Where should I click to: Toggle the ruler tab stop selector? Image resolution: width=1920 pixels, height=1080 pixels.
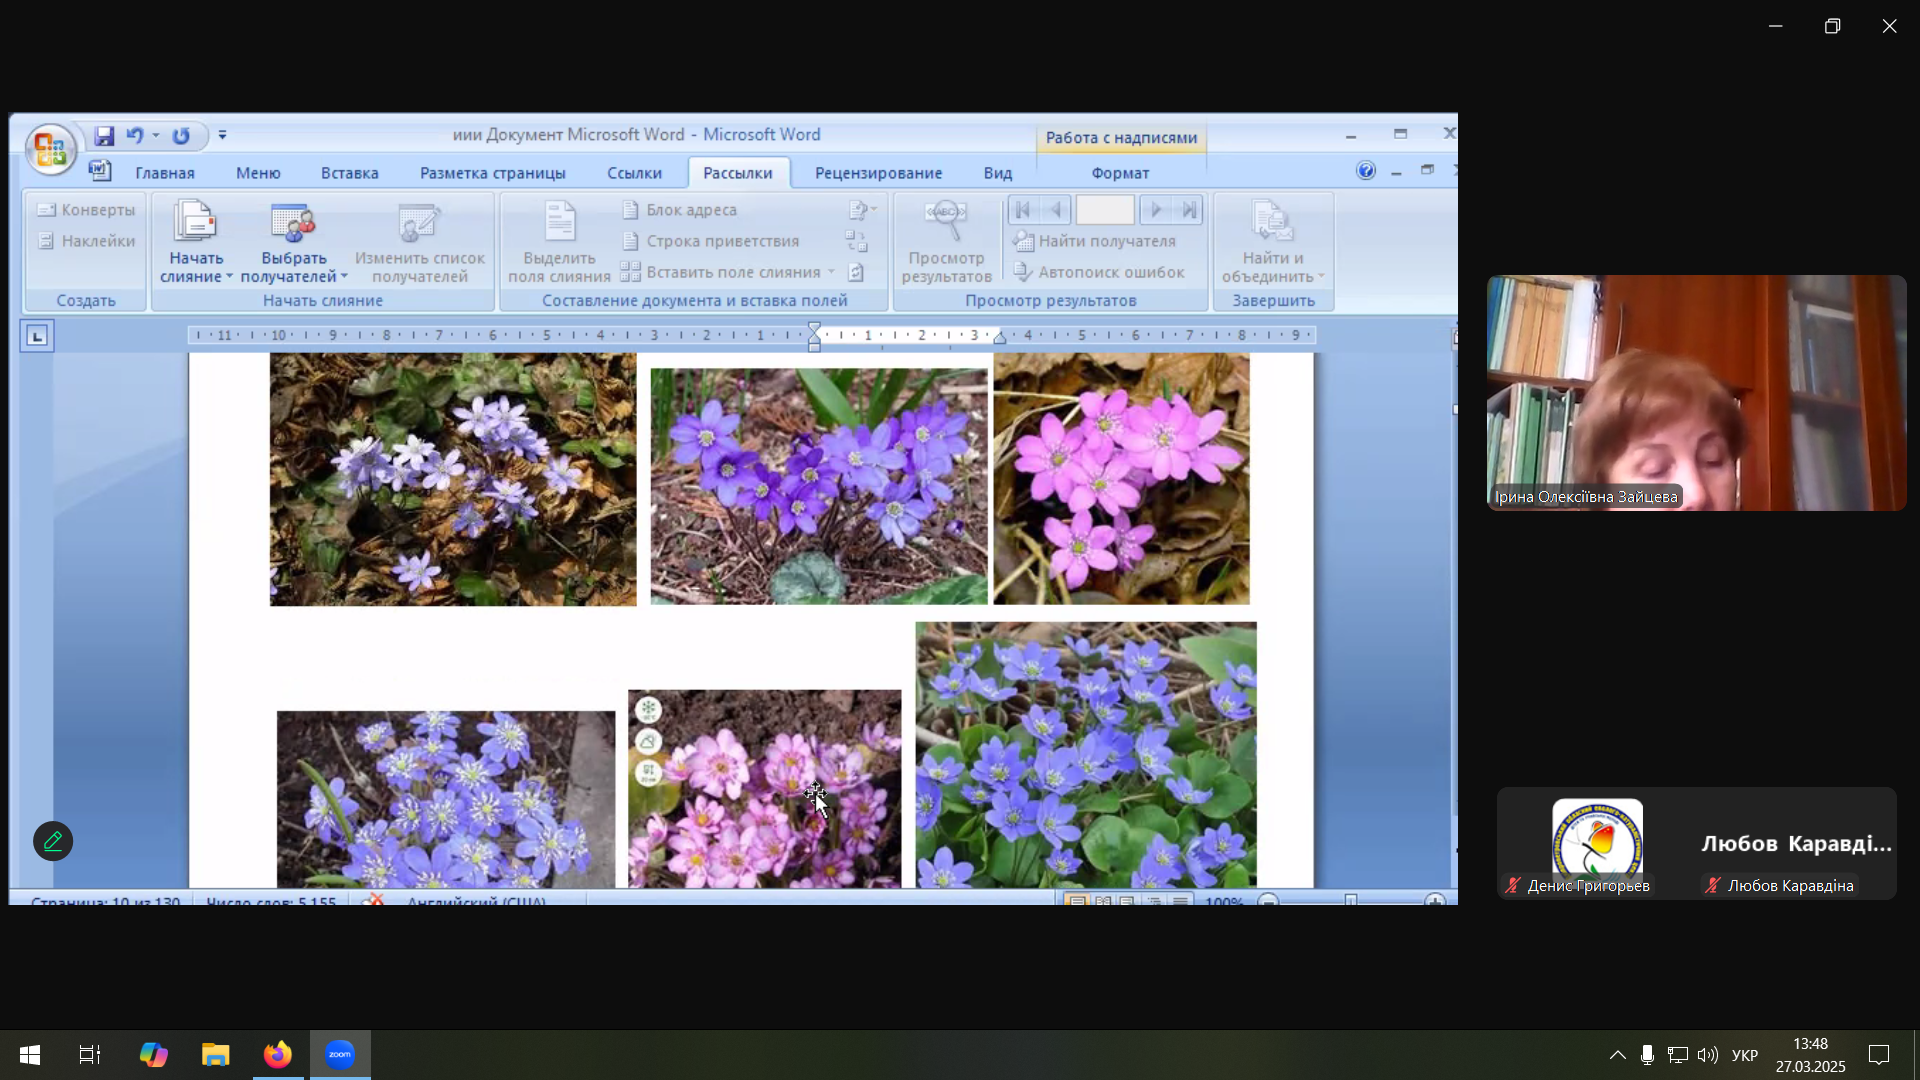pyautogui.click(x=37, y=336)
